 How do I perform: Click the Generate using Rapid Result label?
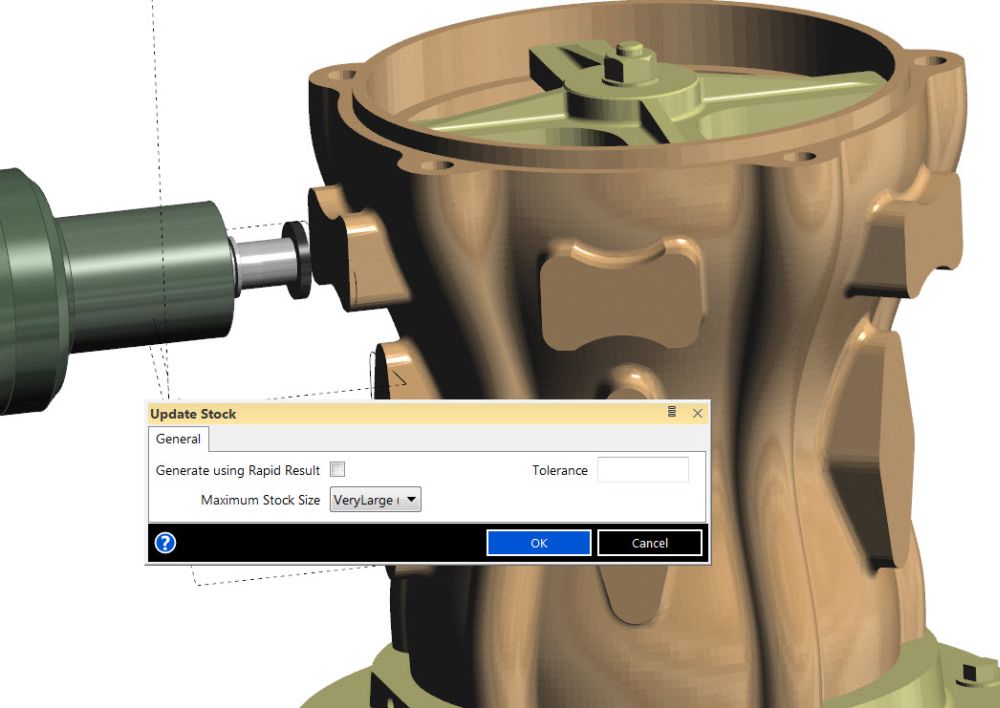click(238, 470)
